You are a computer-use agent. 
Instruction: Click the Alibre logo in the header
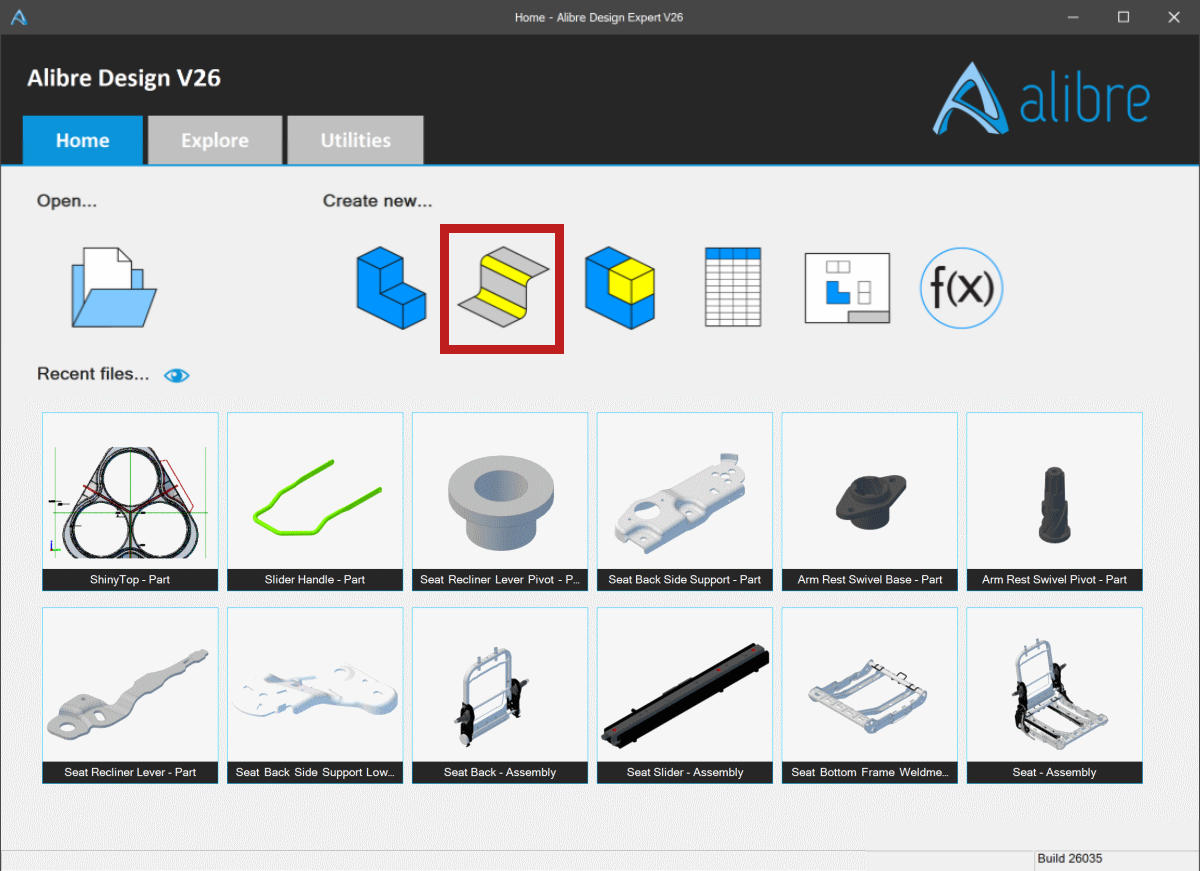(1041, 99)
